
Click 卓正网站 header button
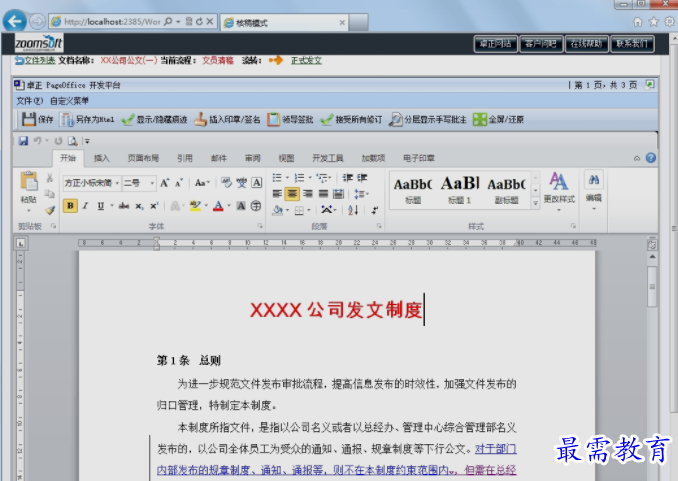coord(496,44)
